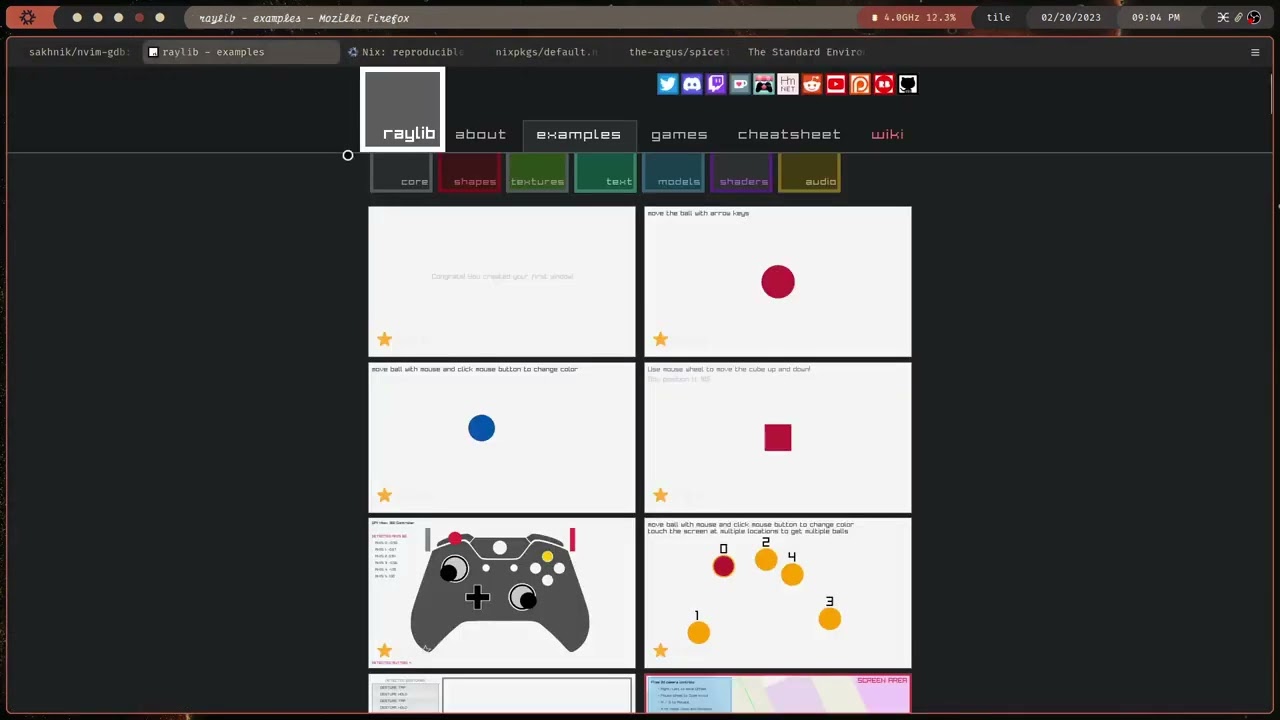Open the Reddit icon link
This screenshot has height=720, width=1280.
tap(811, 84)
